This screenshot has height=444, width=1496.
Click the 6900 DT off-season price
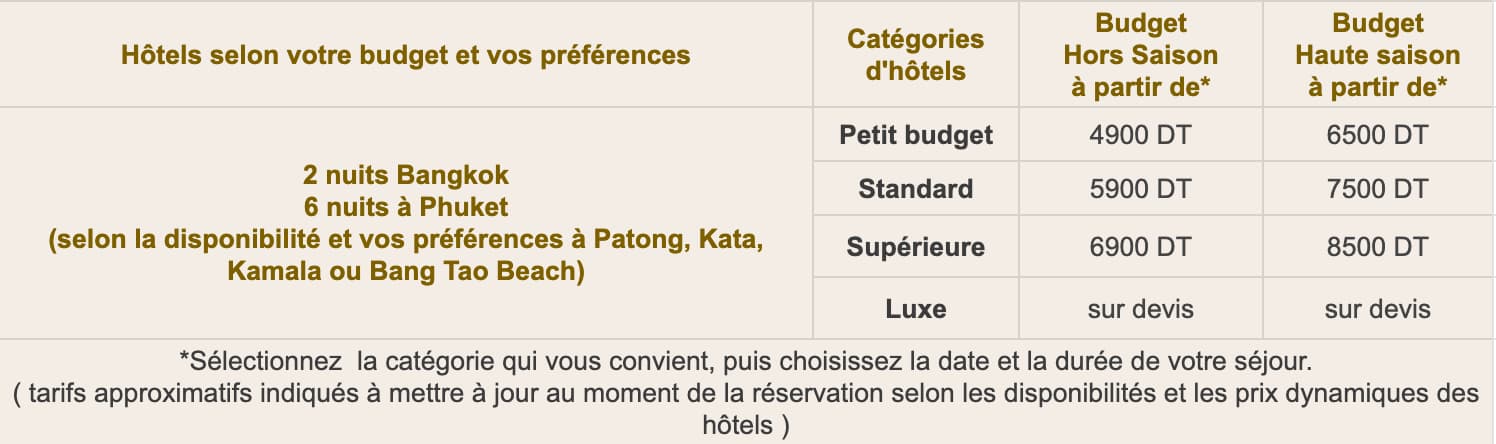pyautogui.click(x=1141, y=247)
